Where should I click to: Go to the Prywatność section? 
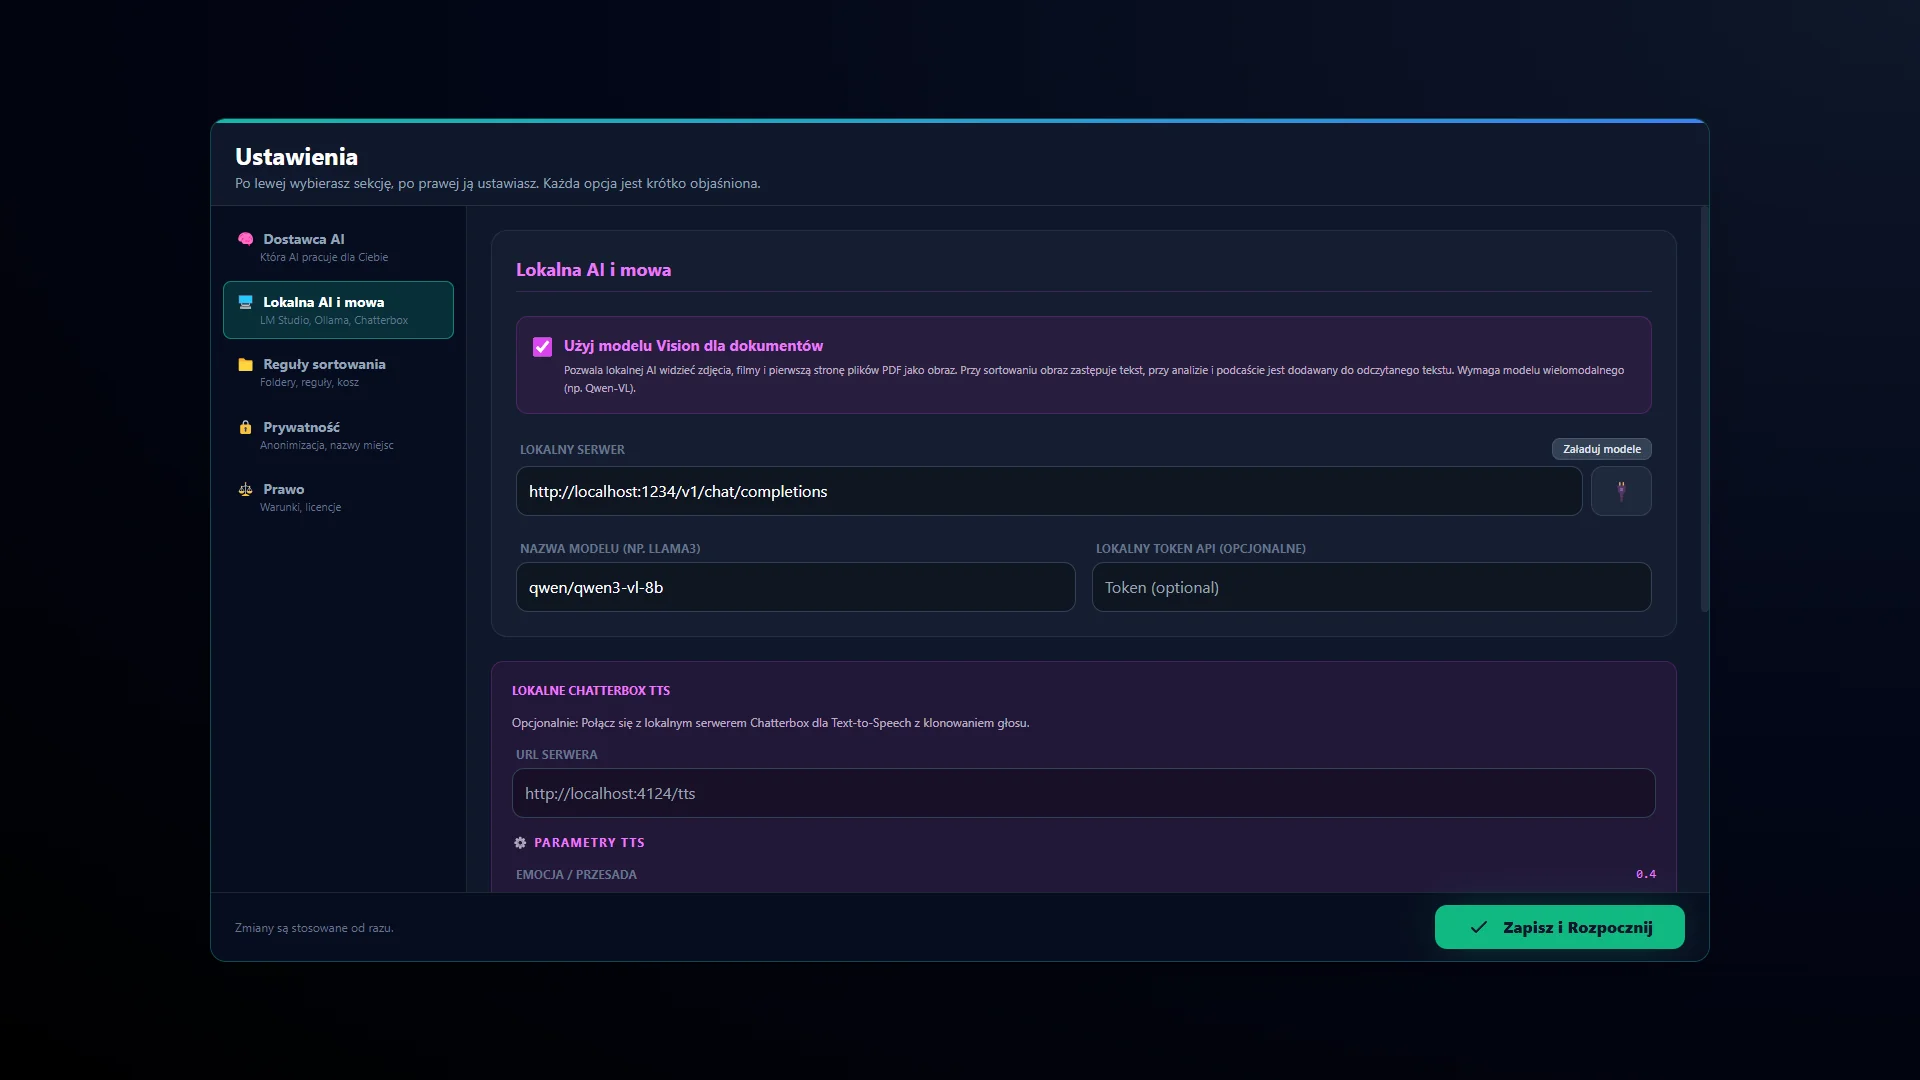pos(338,435)
